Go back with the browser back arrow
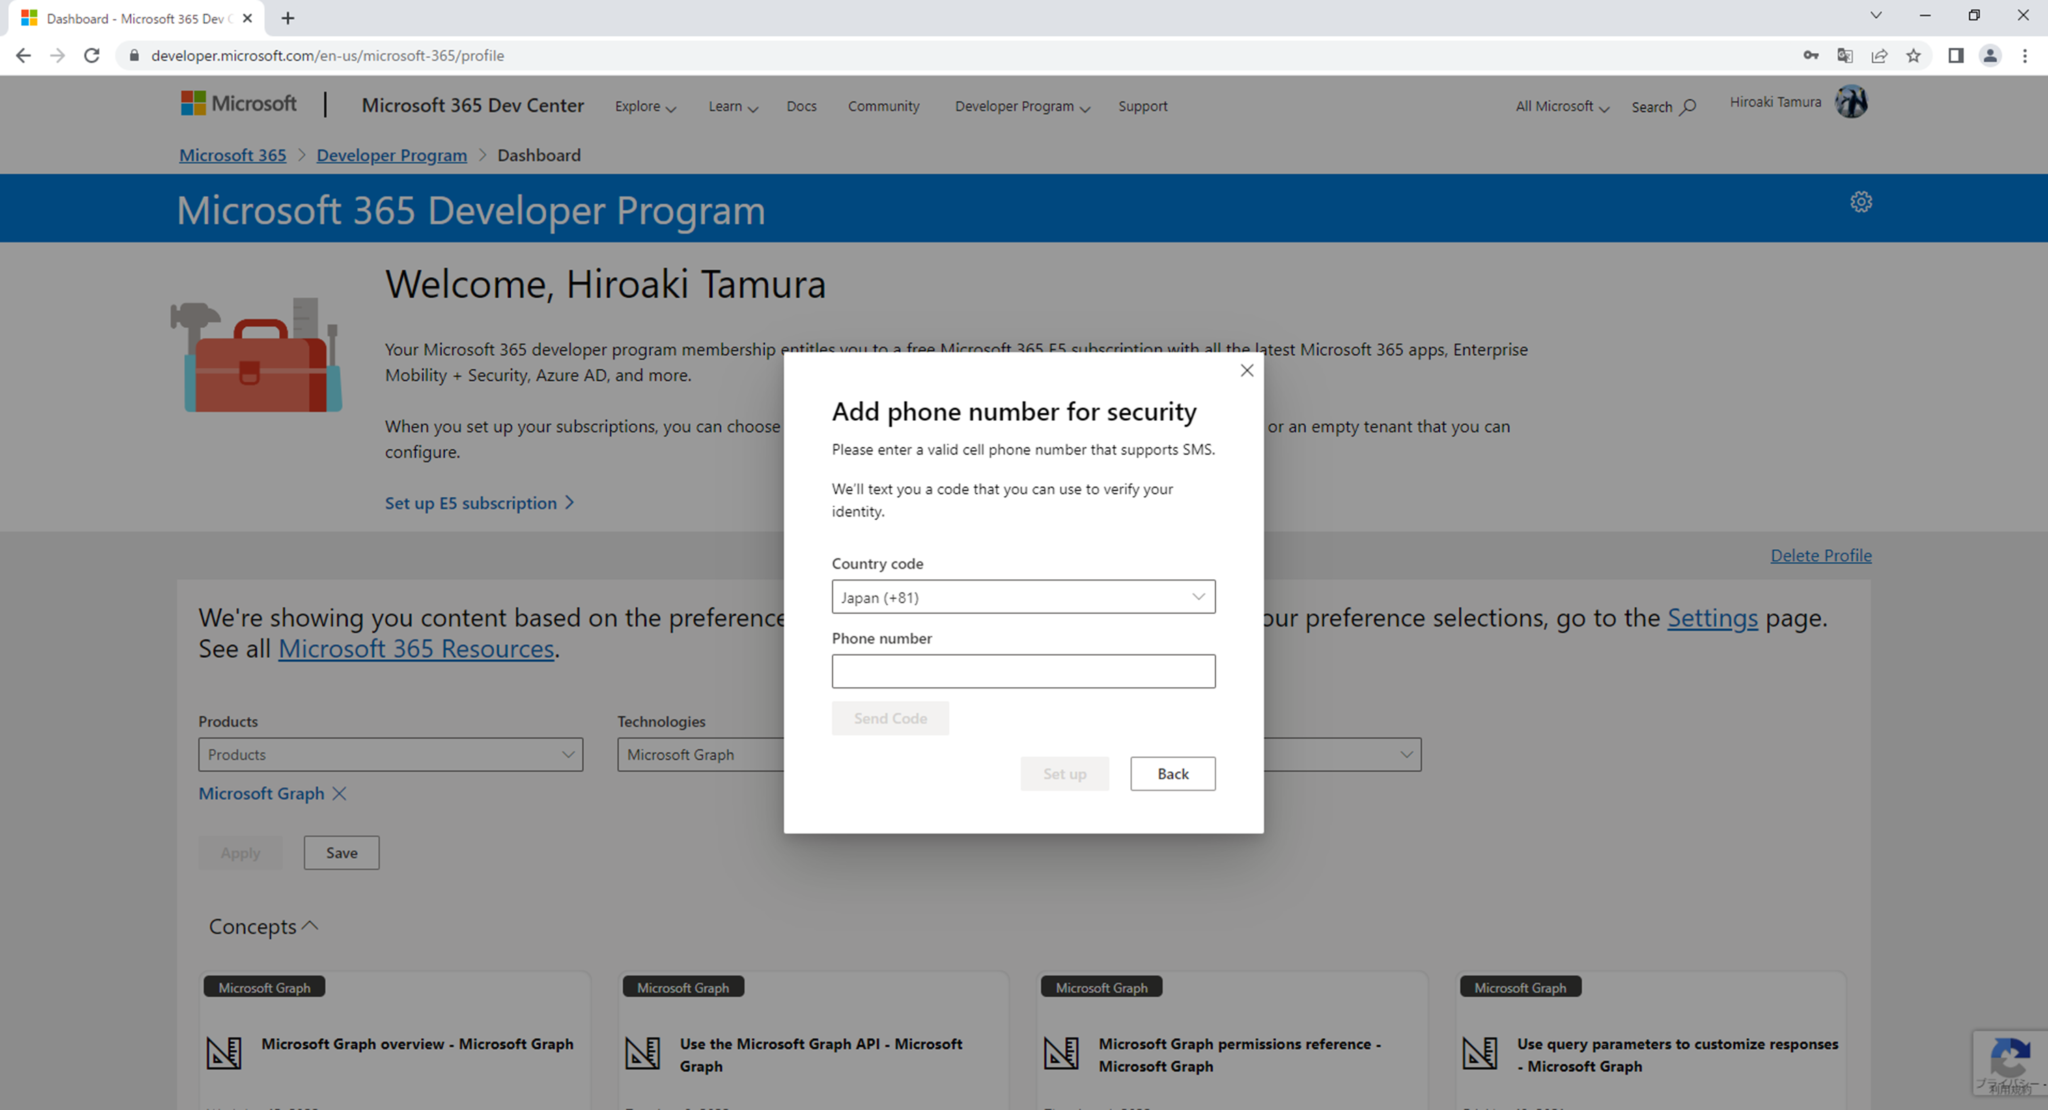 pyautogui.click(x=23, y=56)
